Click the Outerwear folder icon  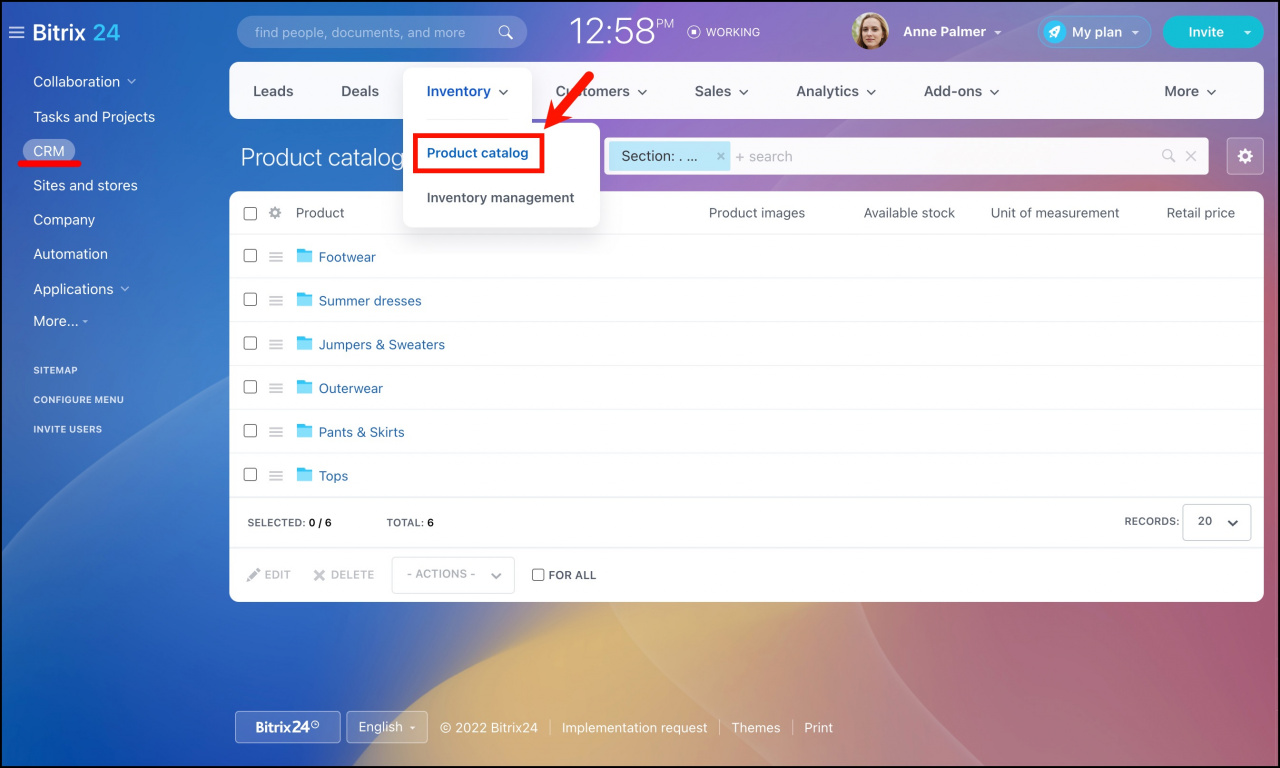pyautogui.click(x=305, y=388)
